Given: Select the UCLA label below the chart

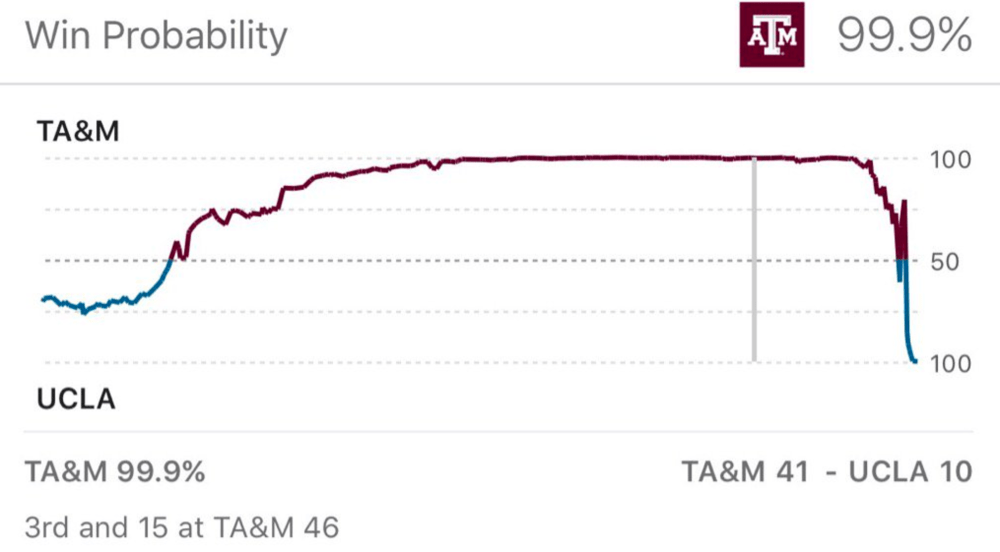Looking at the screenshot, I should pyautogui.click(x=76, y=400).
